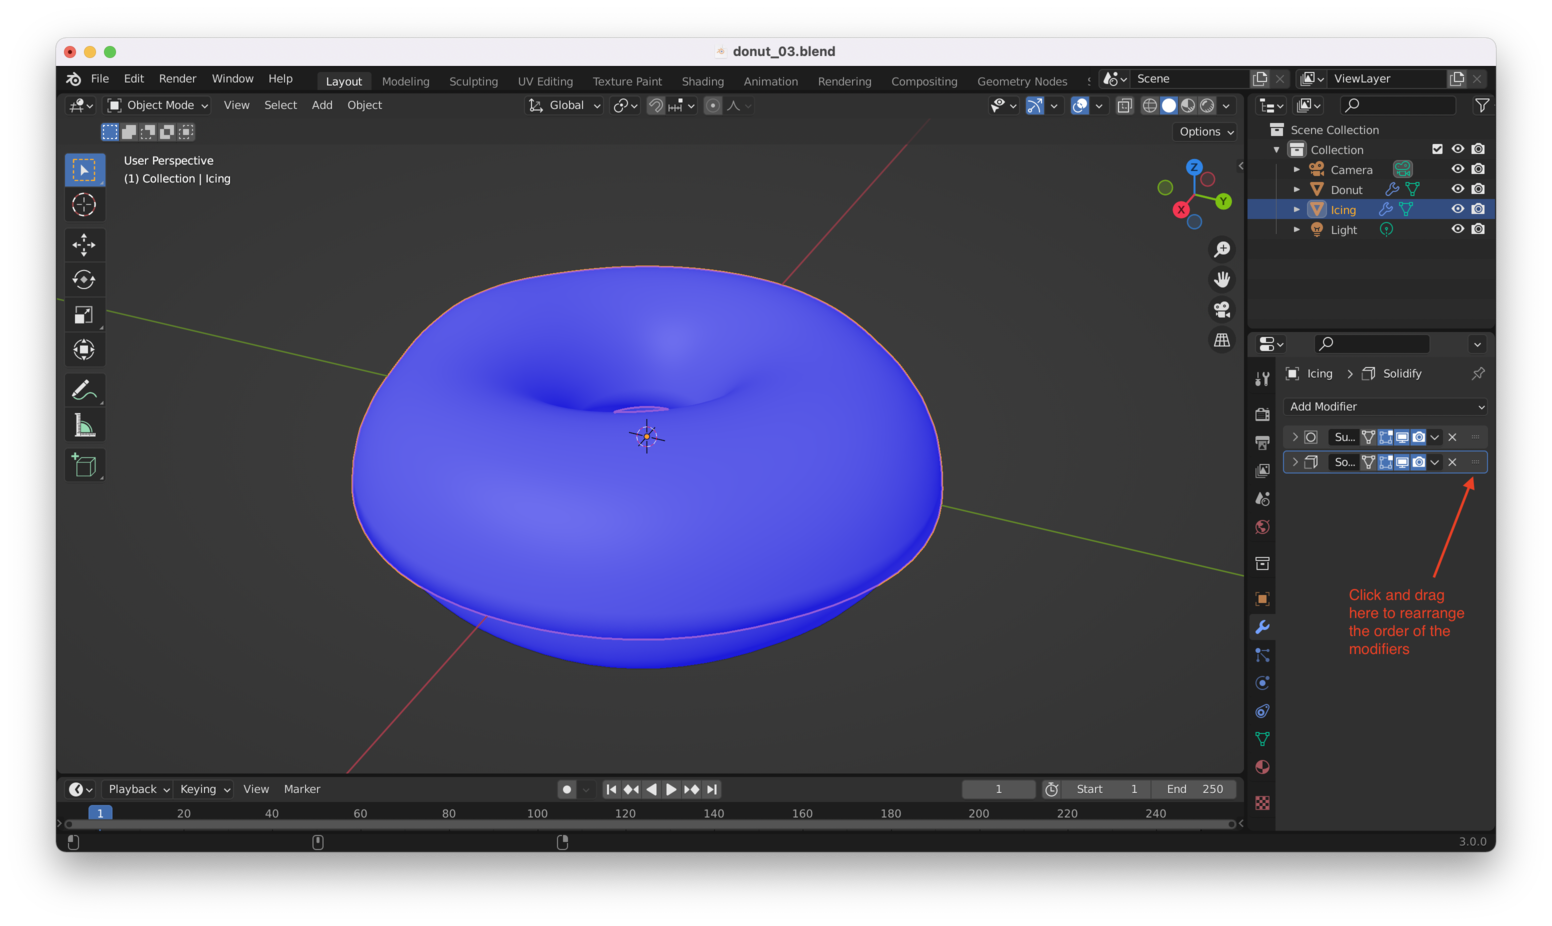This screenshot has height=926, width=1552.
Task: Disable the Icing object in renders
Action: pos(1479,208)
